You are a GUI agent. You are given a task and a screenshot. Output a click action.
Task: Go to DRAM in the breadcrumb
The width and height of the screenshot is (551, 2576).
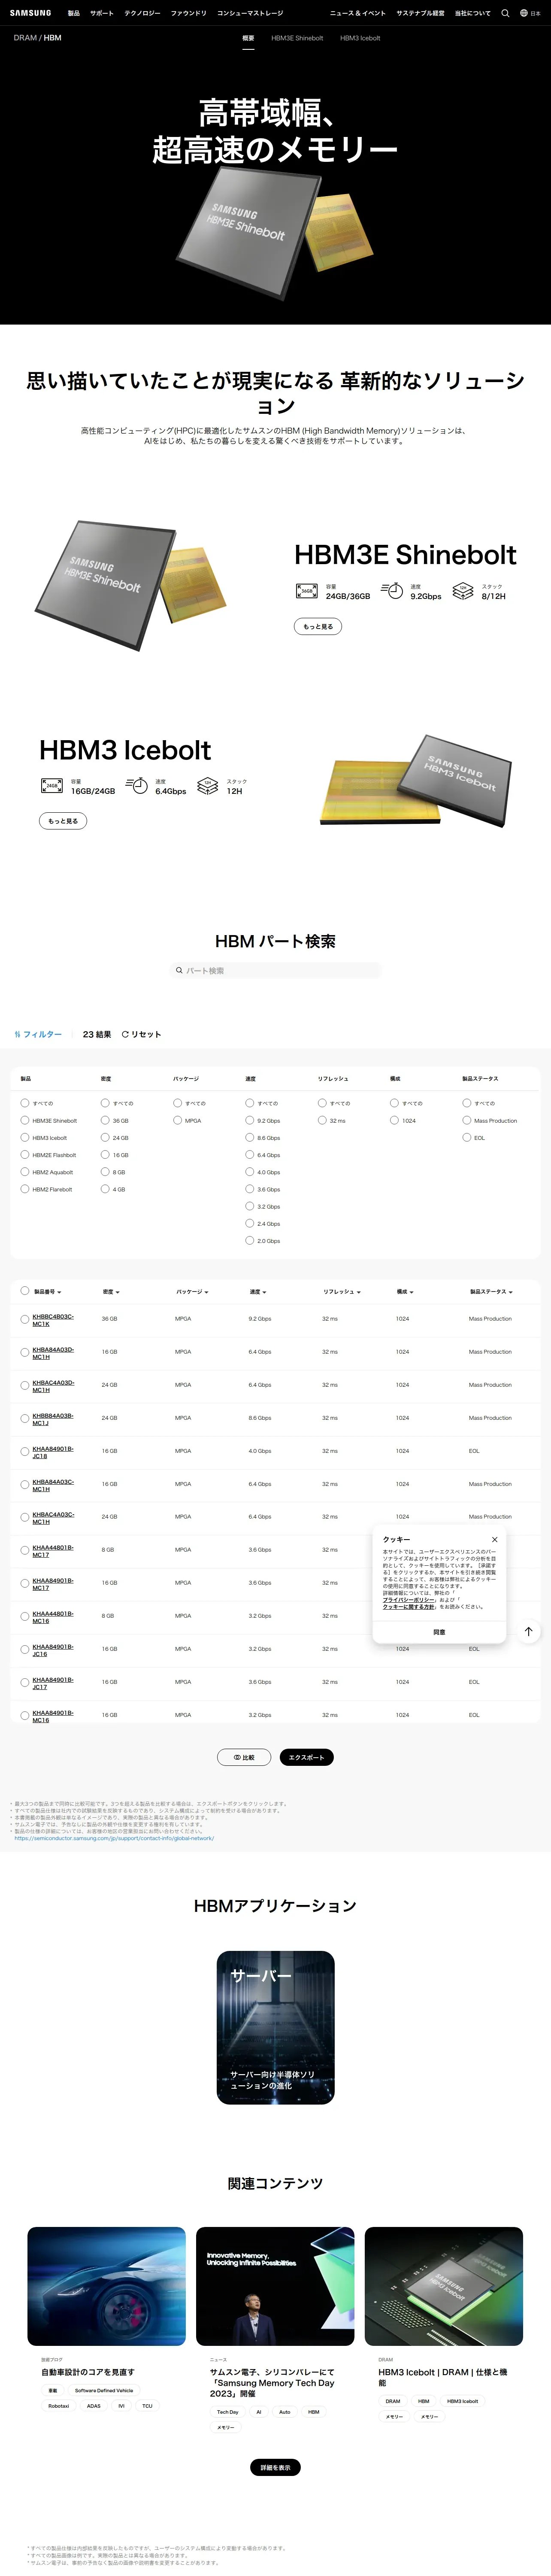[24, 38]
